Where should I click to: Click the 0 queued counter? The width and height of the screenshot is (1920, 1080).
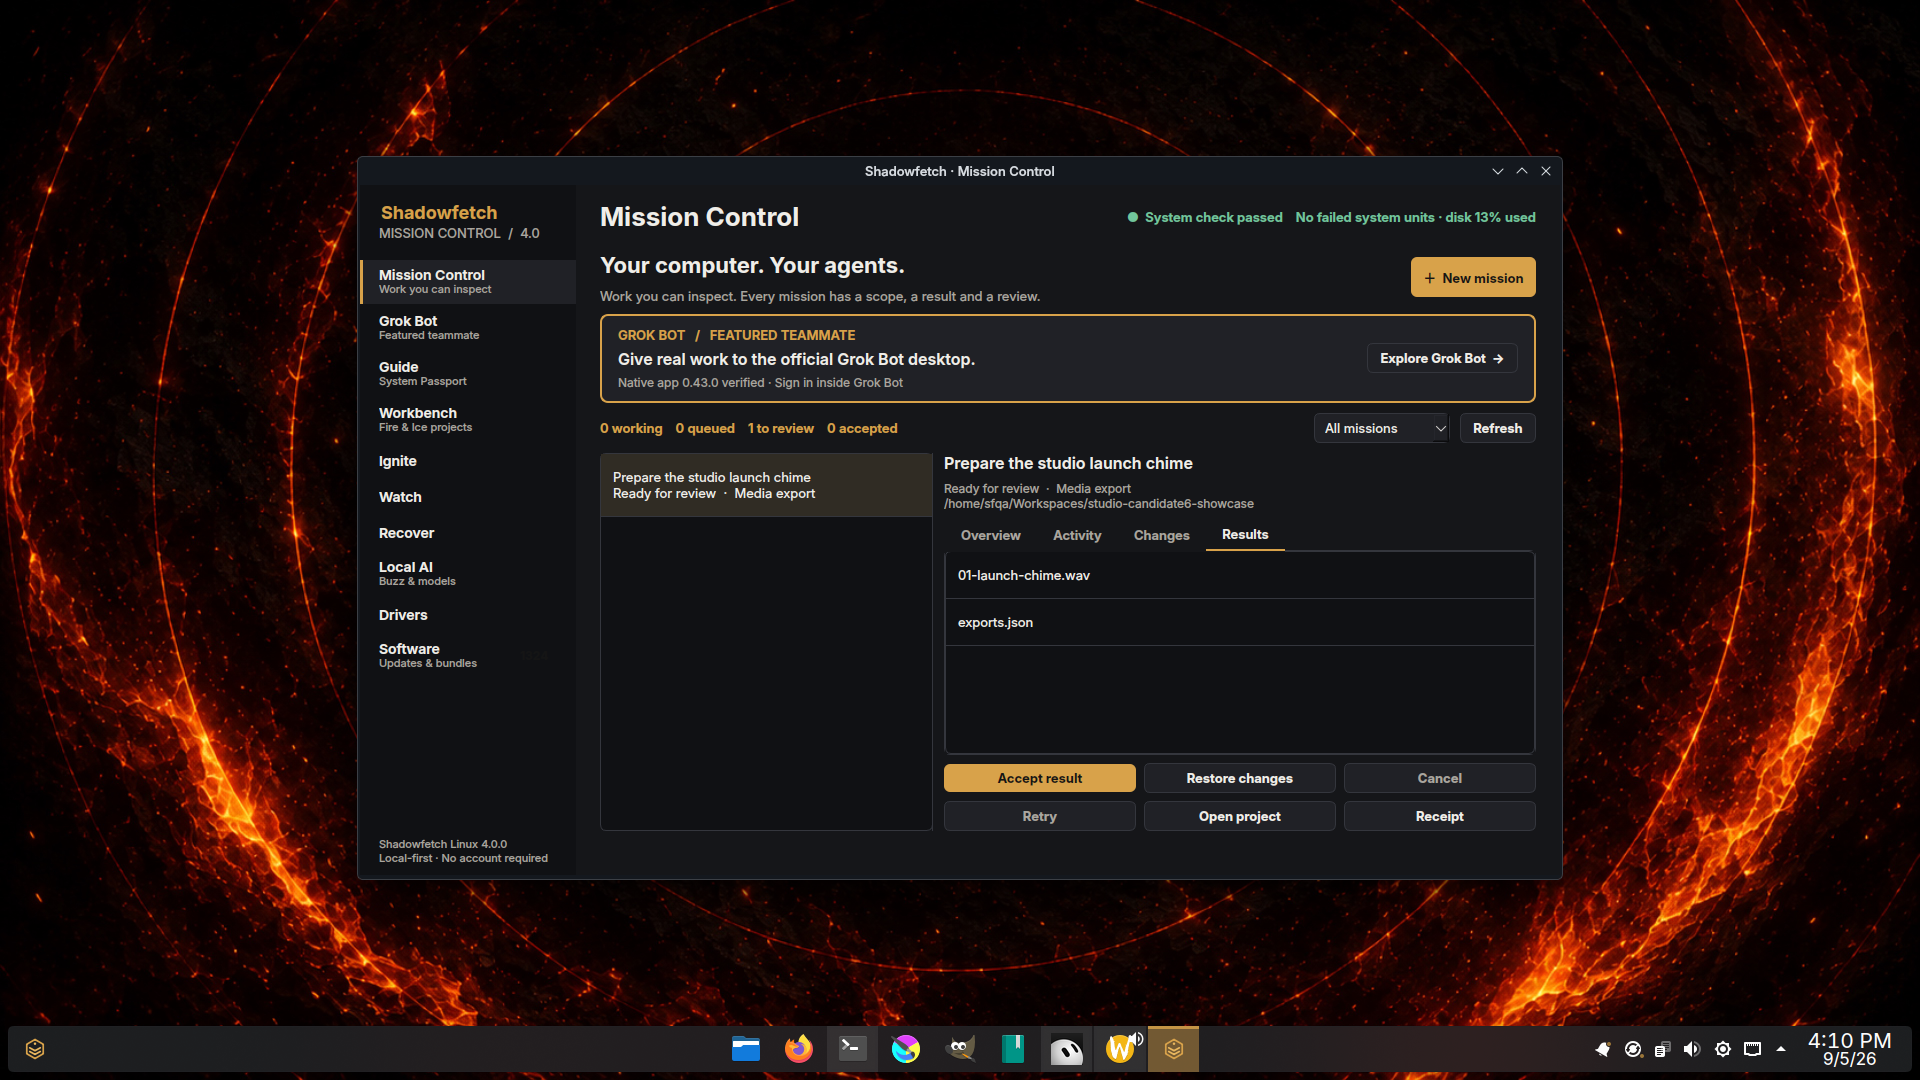pos(705,428)
